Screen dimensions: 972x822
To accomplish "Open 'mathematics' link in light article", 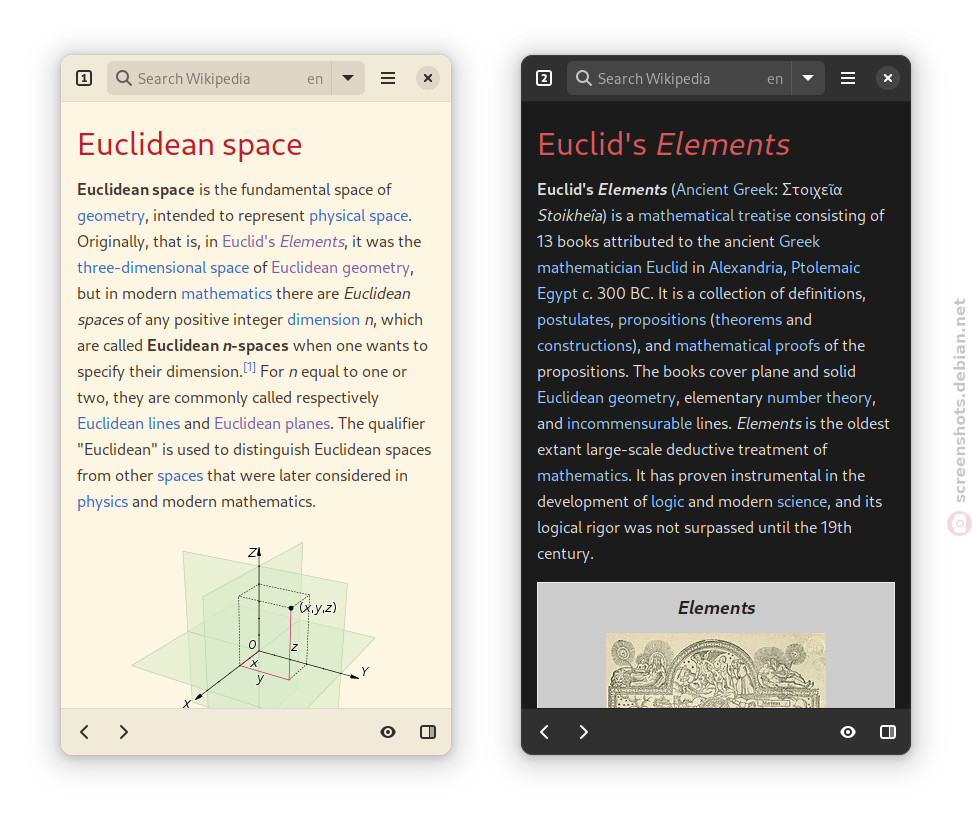I will [226, 294].
